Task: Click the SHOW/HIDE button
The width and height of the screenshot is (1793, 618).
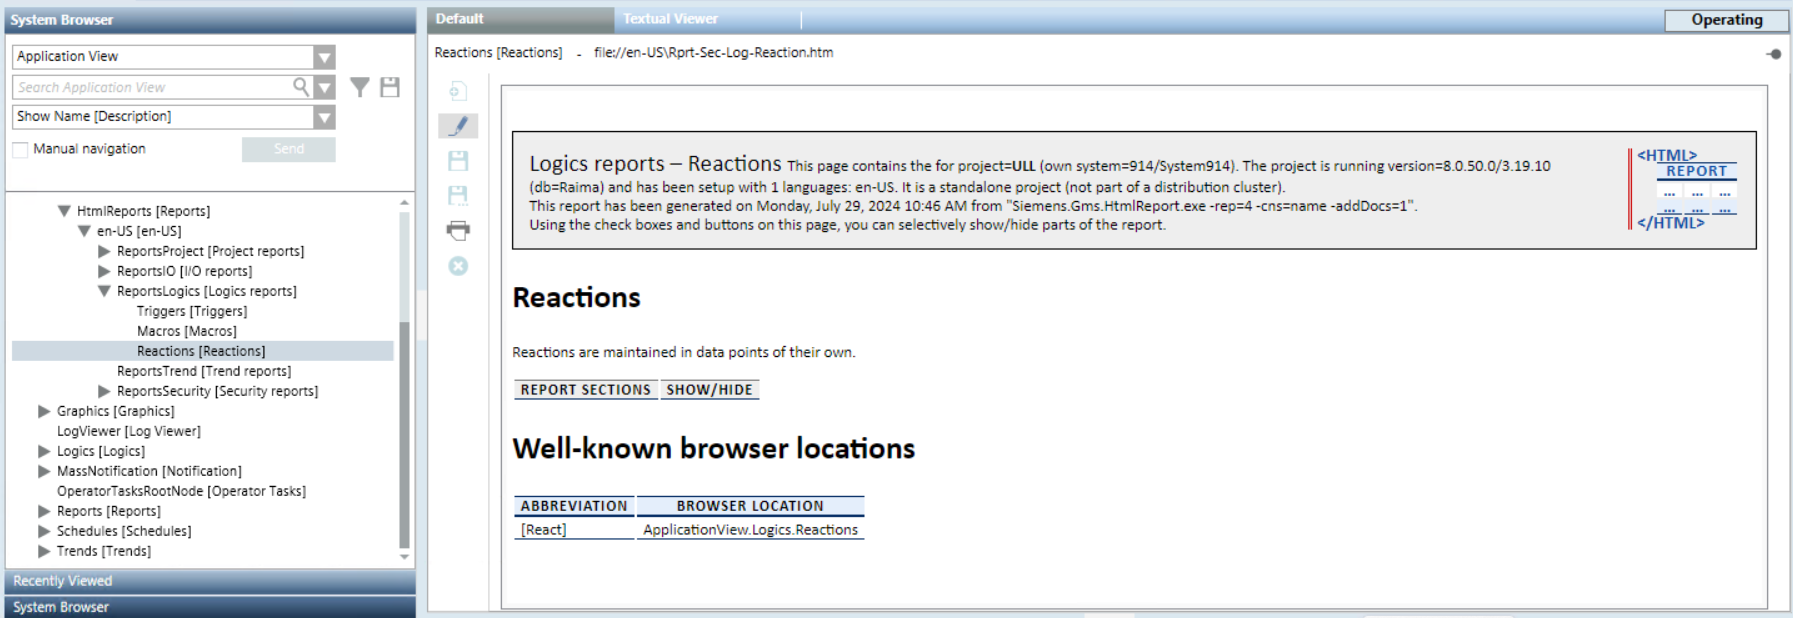Action: [x=709, y=390]
